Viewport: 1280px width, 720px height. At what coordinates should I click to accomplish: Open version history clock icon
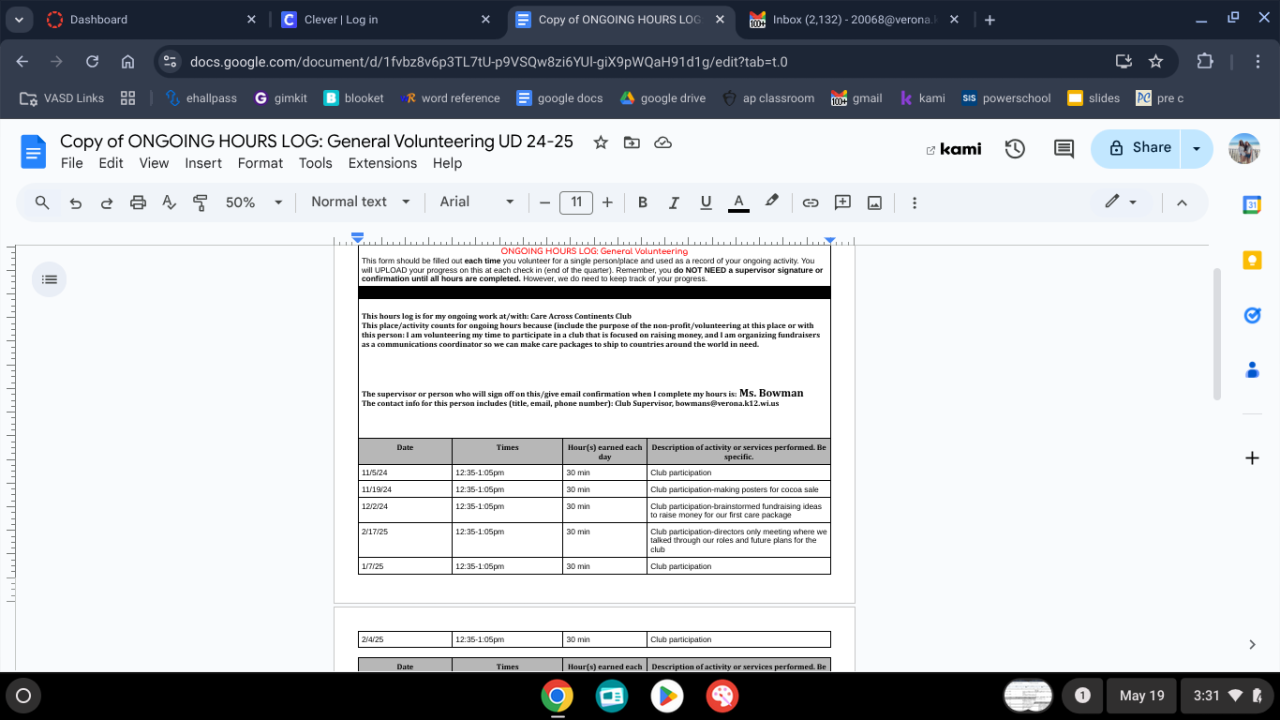[x=1015, y=149]
